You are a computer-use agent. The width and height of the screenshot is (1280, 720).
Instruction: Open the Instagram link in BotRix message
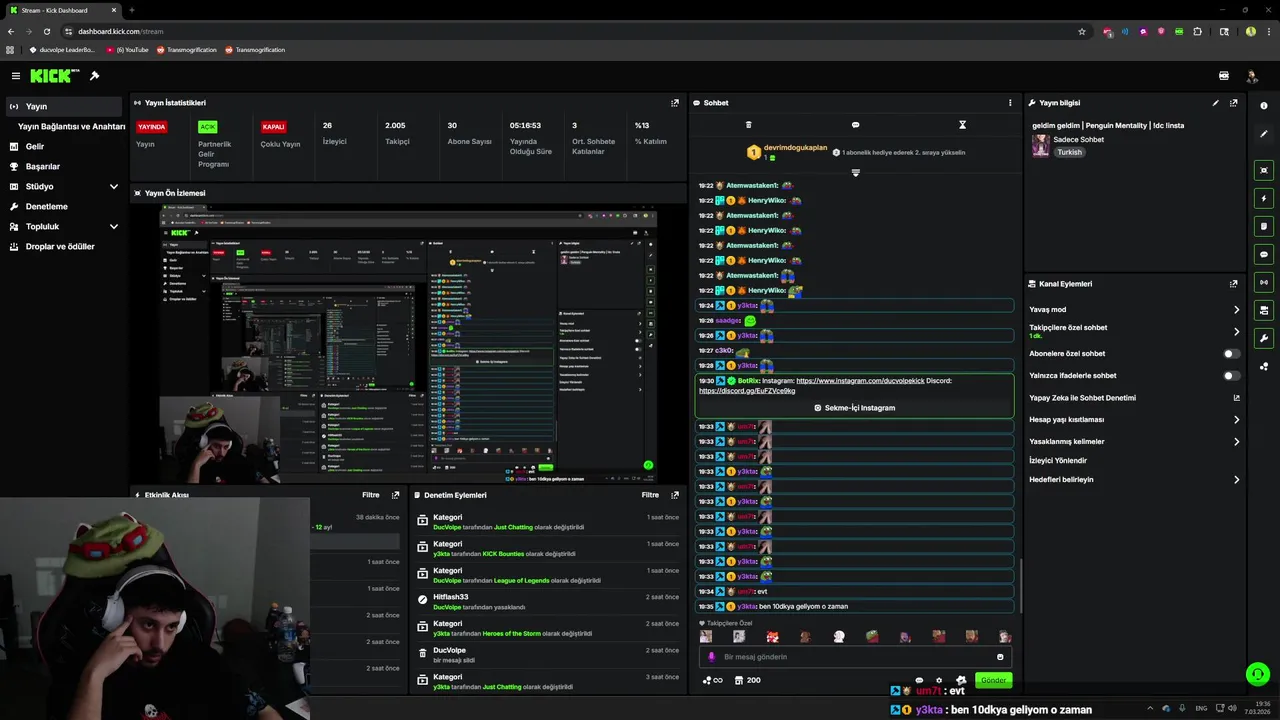pos(860,381)
